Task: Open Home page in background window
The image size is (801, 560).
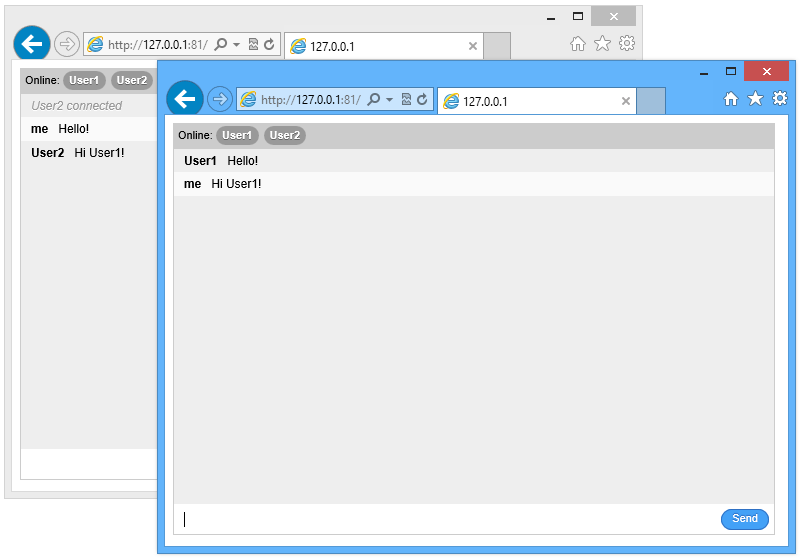Action: click(x=578, y=44)
